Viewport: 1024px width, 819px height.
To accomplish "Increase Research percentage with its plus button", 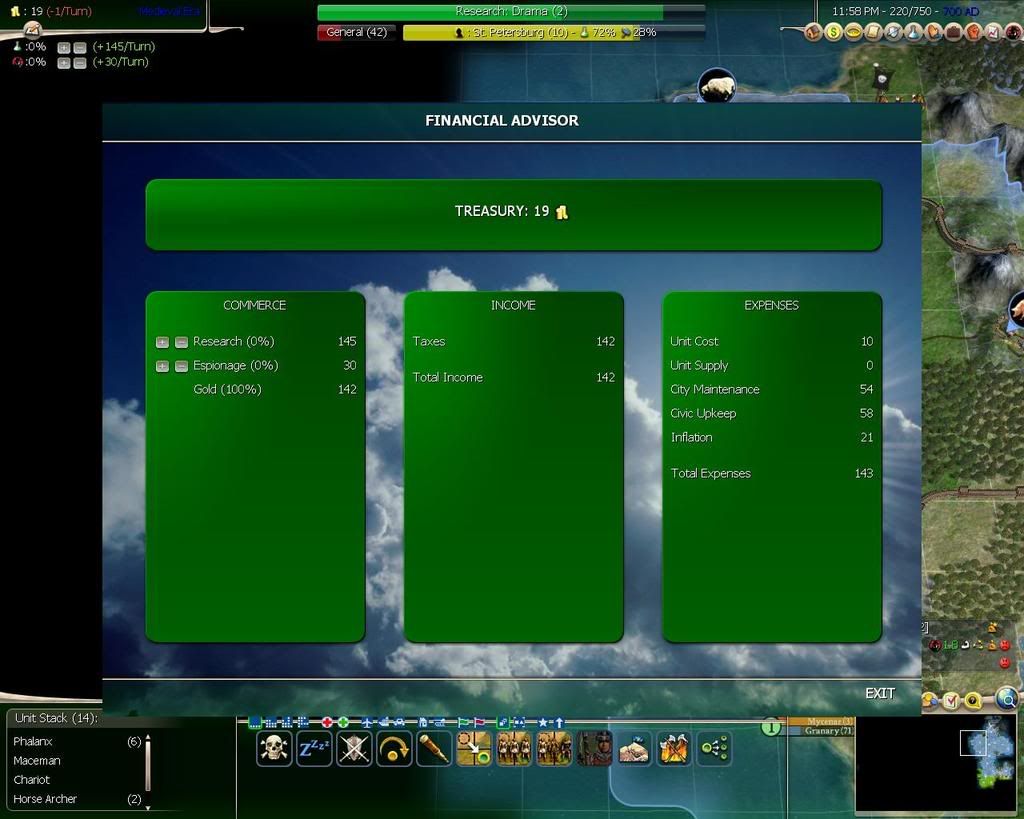I will [x=162, y=341].
